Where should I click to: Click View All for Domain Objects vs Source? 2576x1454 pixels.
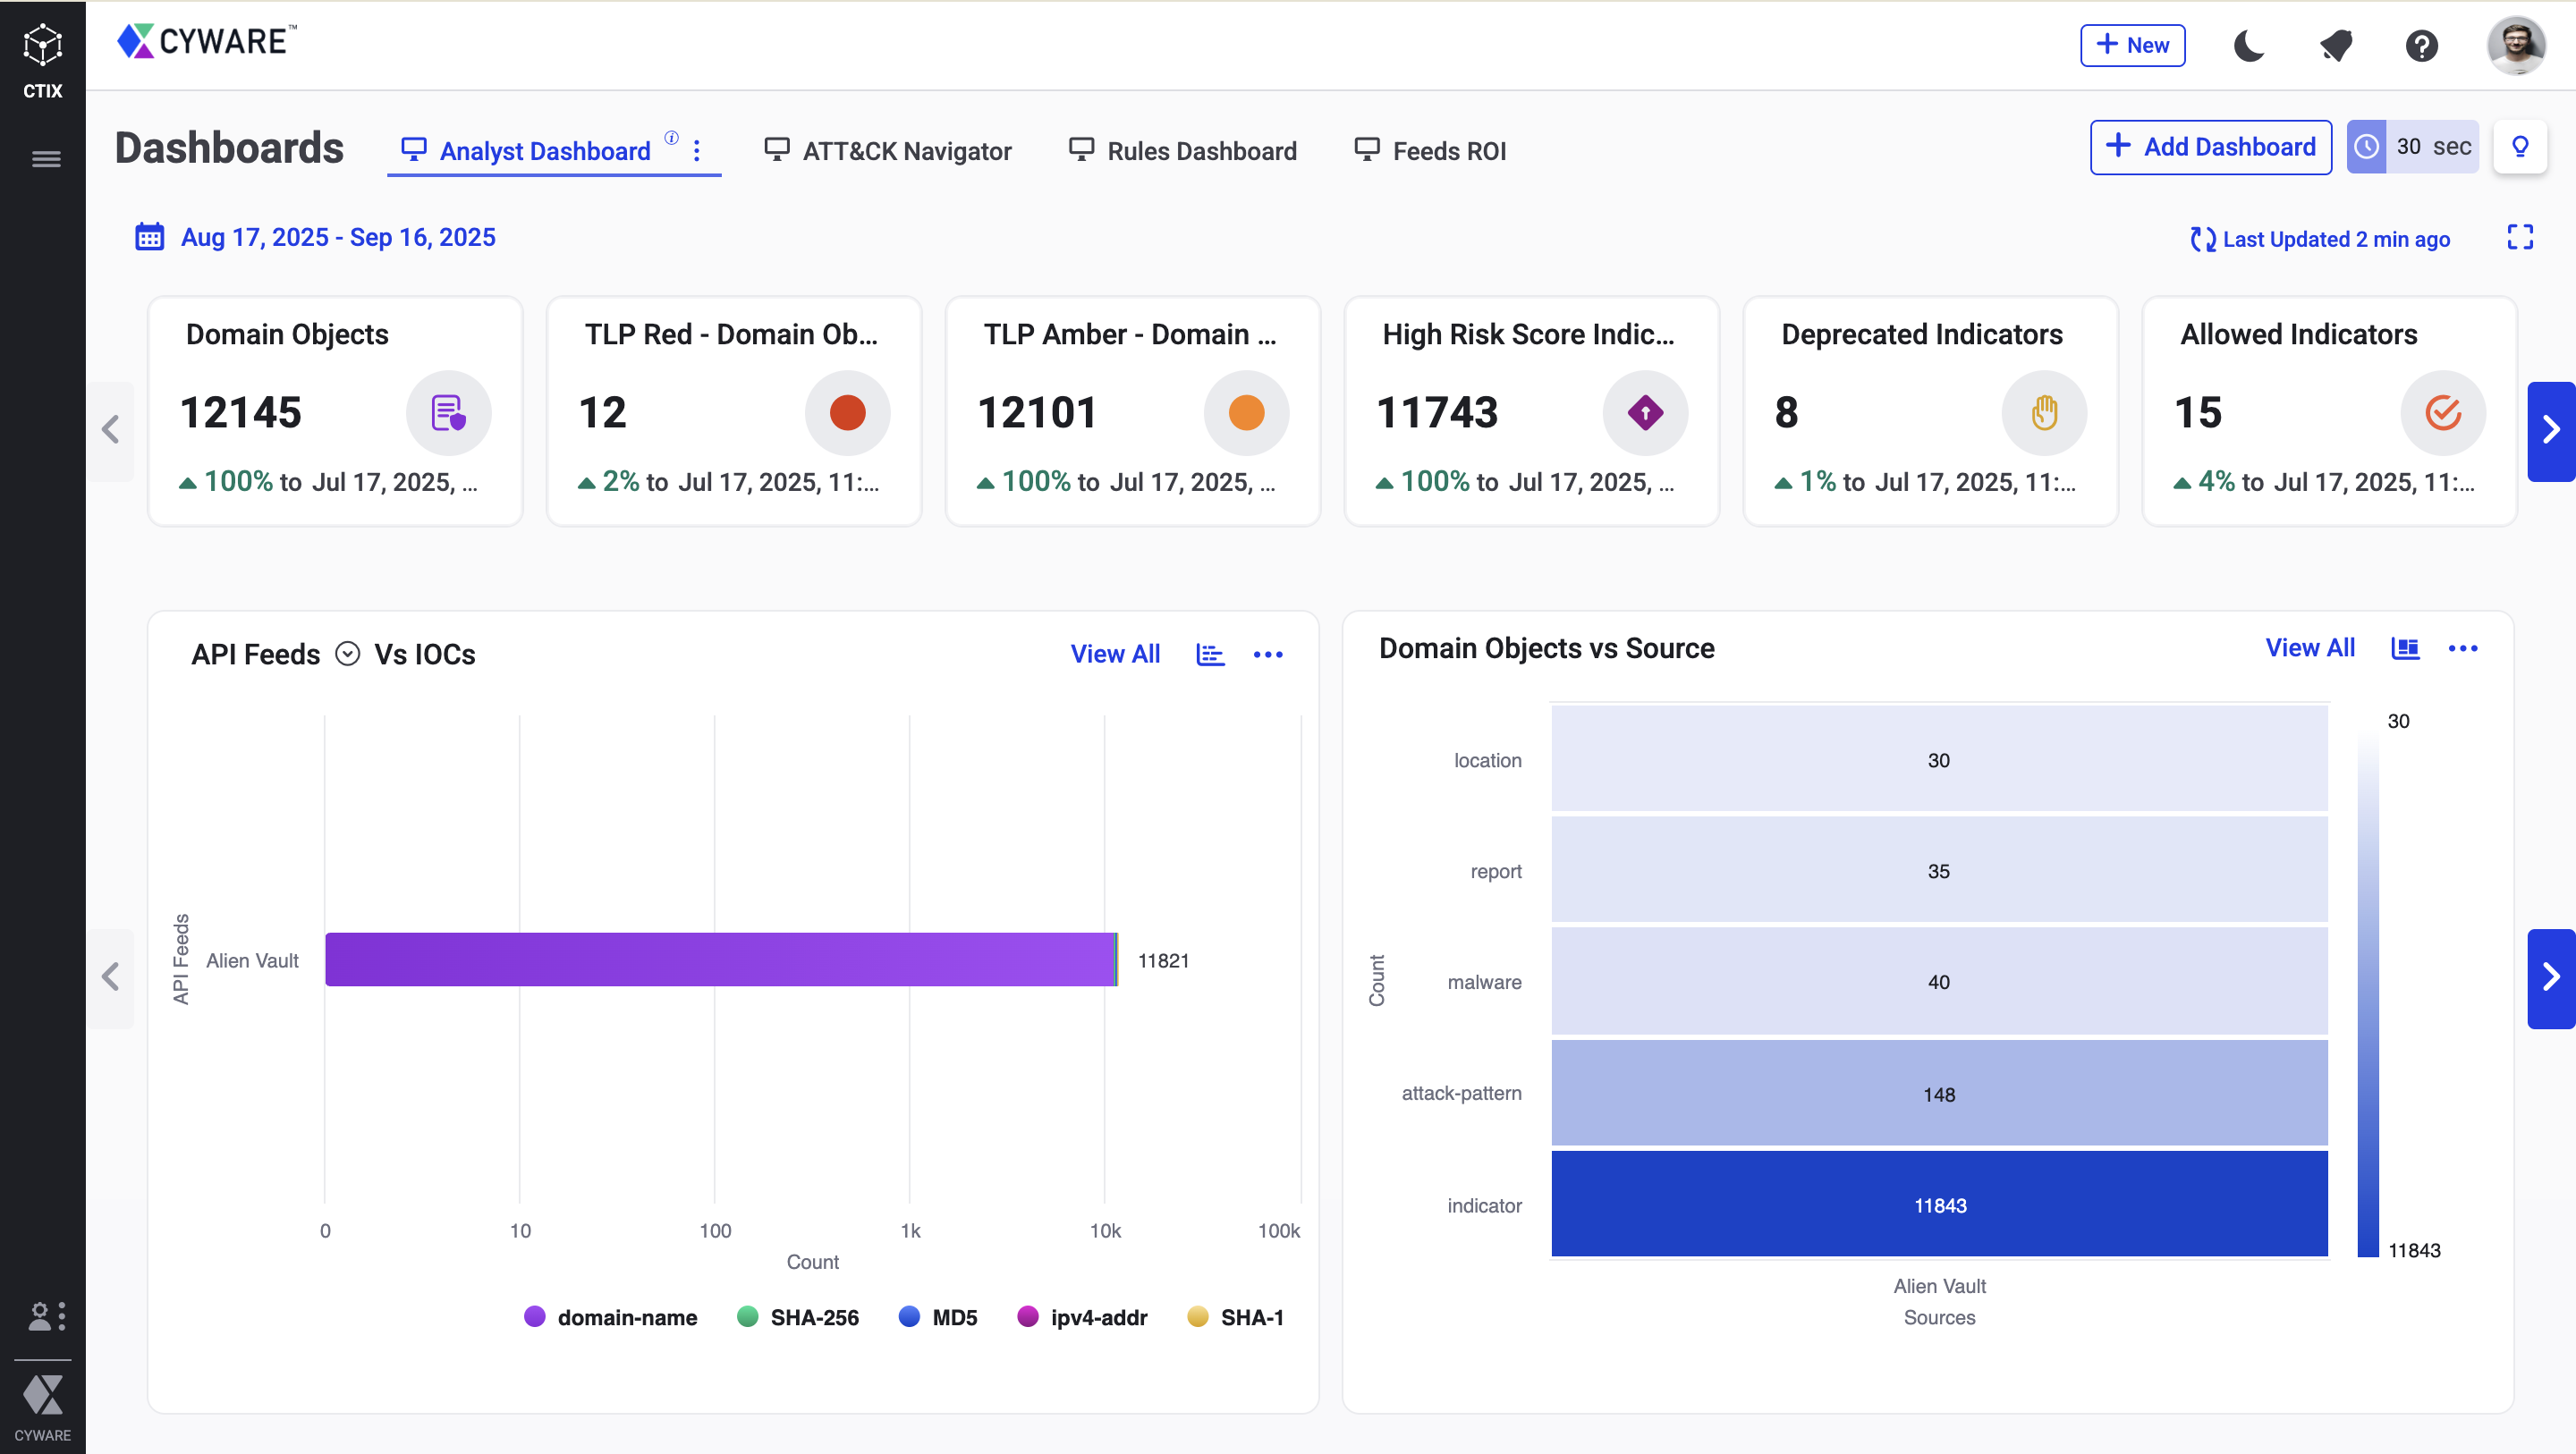(2309, 648)
